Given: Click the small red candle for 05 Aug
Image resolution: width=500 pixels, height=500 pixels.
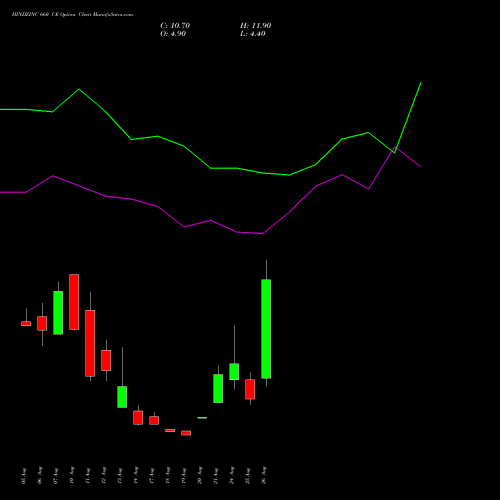Looking at the screenshot, I should tap(26, 323).
